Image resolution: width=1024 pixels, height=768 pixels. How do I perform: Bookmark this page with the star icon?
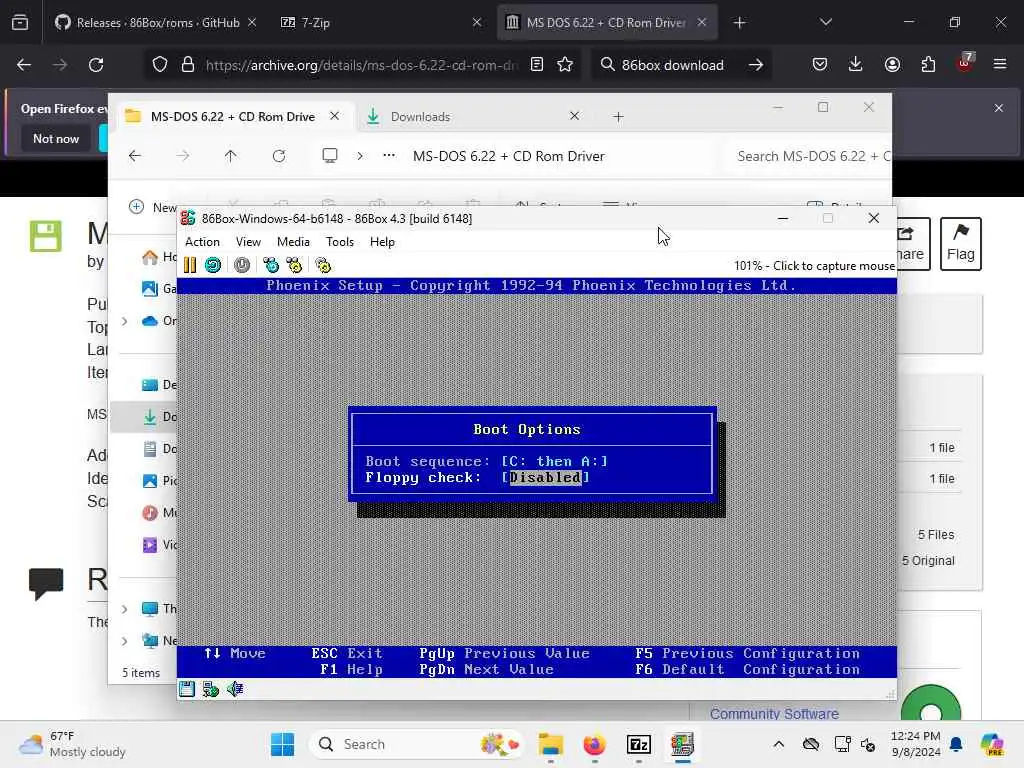tap(565, 65)
